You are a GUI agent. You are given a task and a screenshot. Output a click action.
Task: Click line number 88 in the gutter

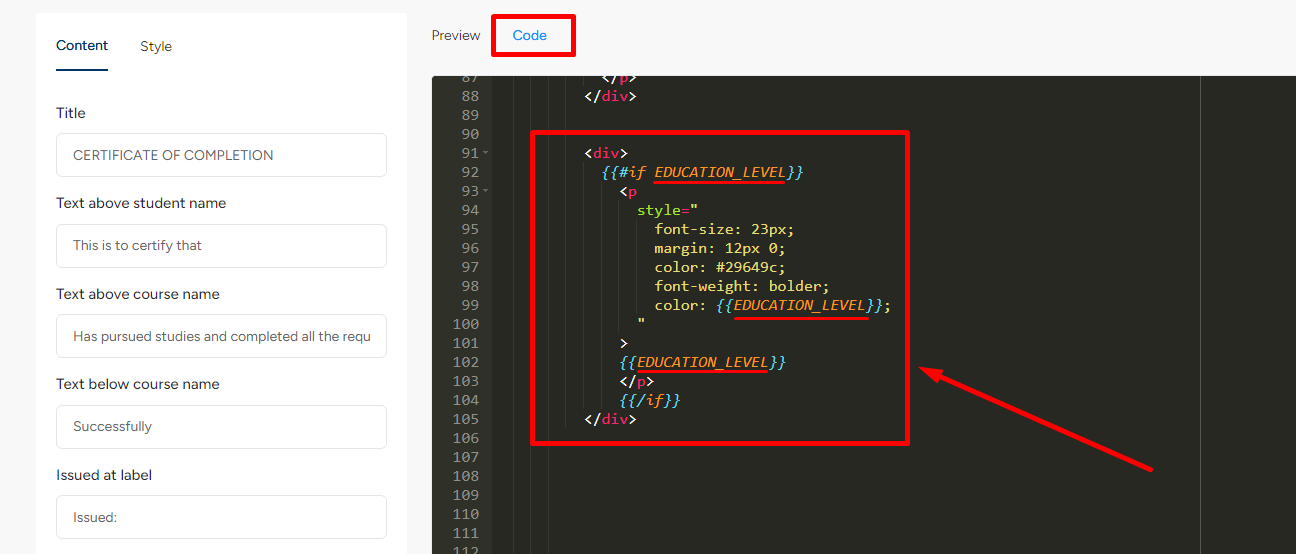coord(470,96)
